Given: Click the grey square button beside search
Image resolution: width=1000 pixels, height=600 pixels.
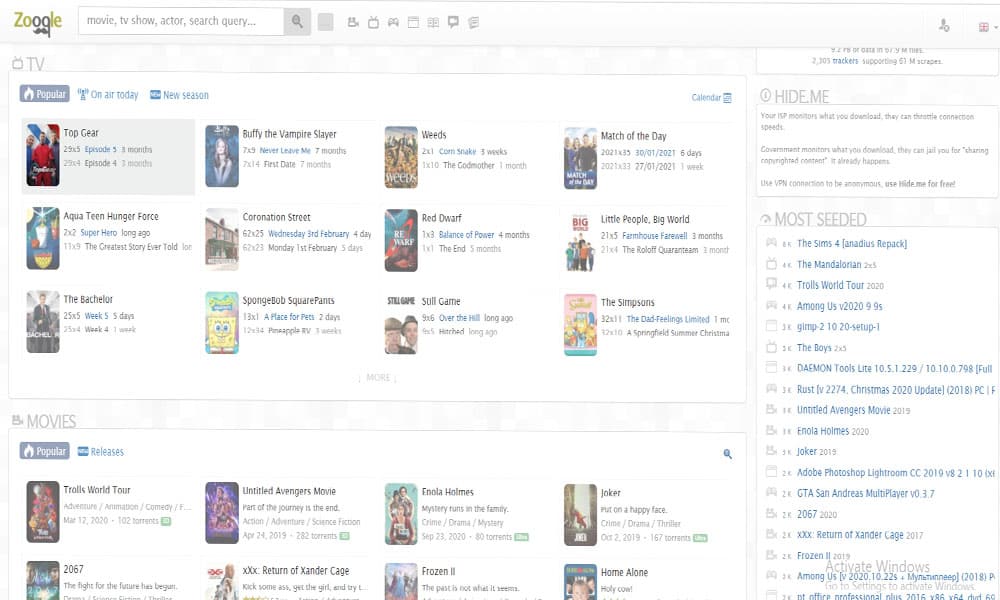Looking at the screenshot, I should coord(325,22).
